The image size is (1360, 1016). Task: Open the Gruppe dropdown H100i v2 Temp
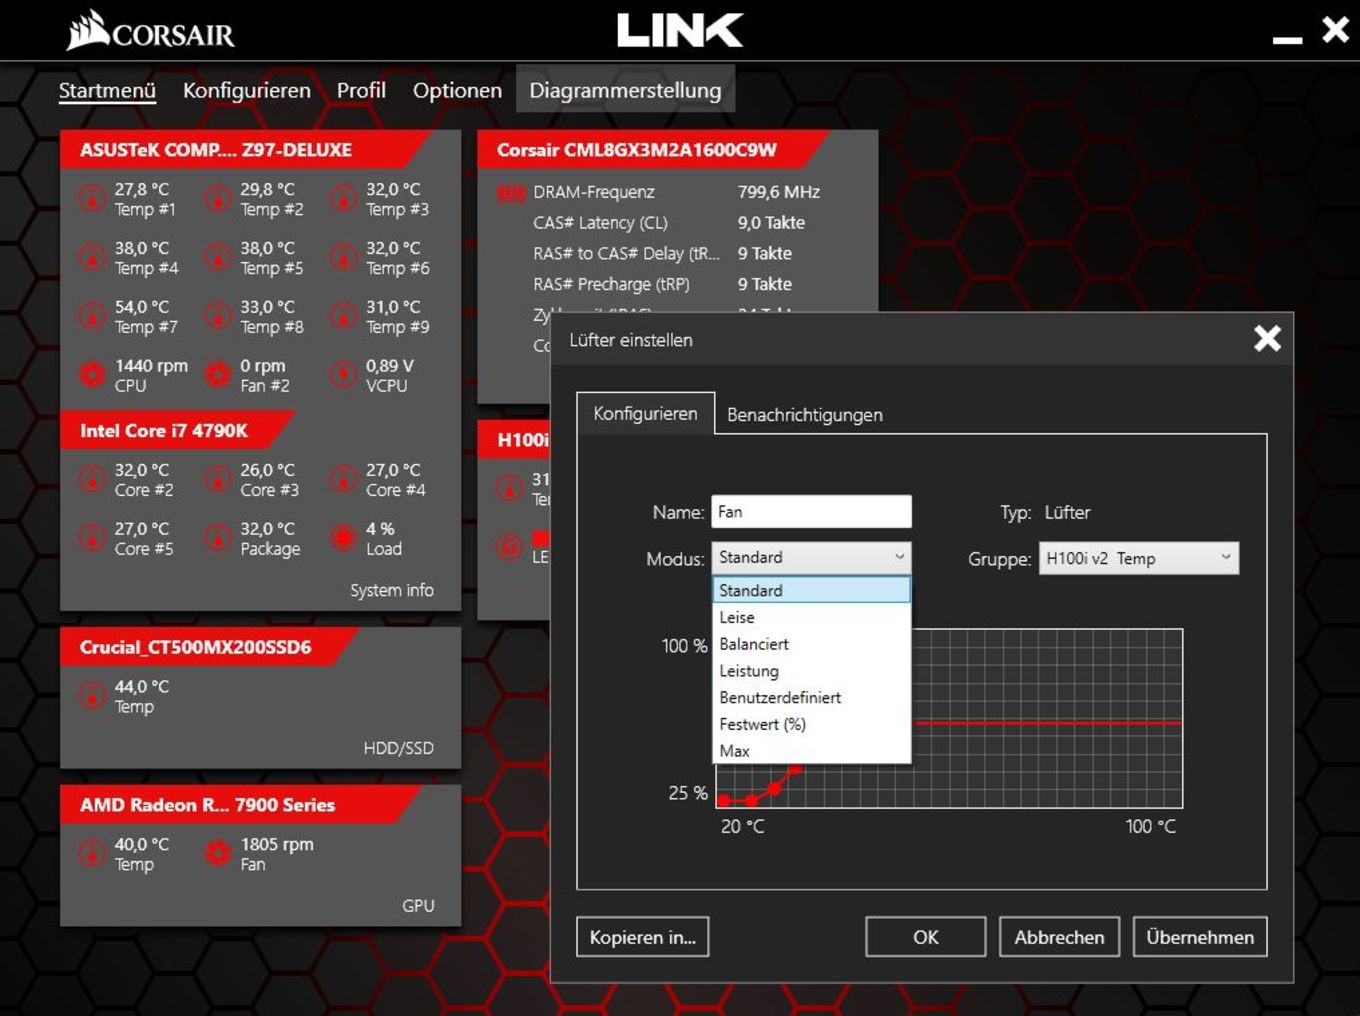point(1139,558)
